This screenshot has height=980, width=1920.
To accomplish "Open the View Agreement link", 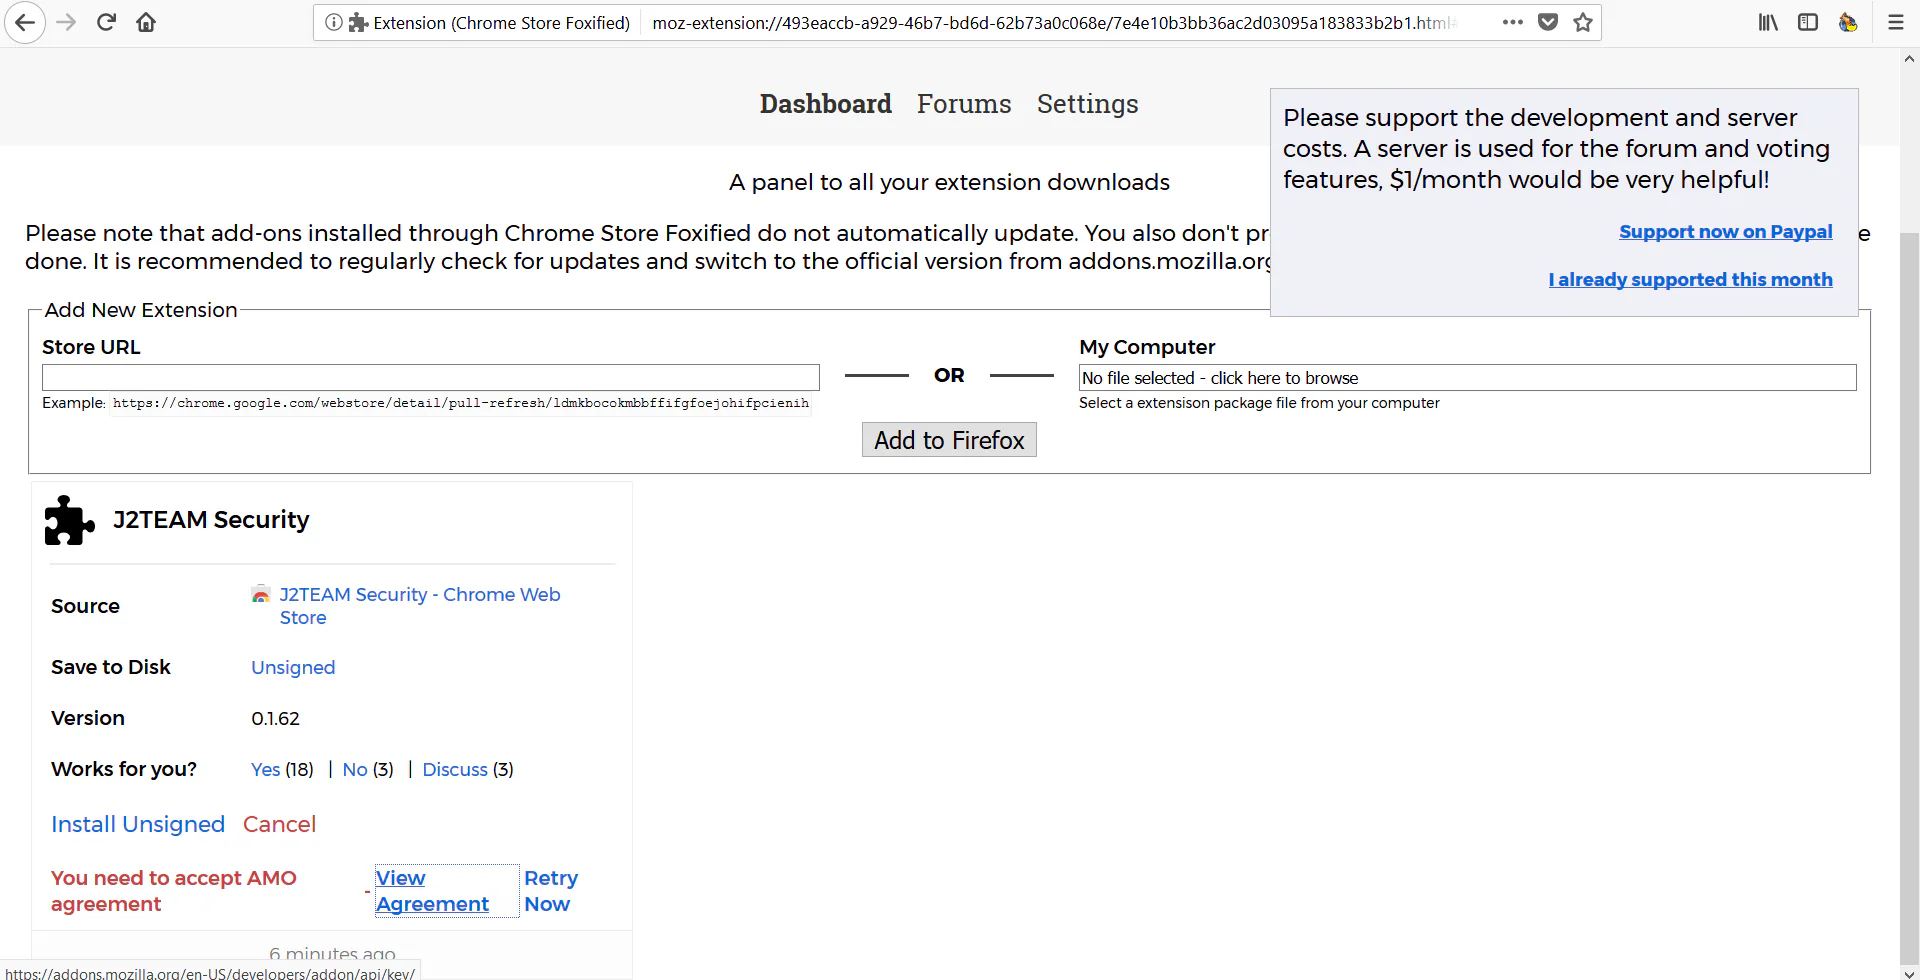I will coord(432,891).
